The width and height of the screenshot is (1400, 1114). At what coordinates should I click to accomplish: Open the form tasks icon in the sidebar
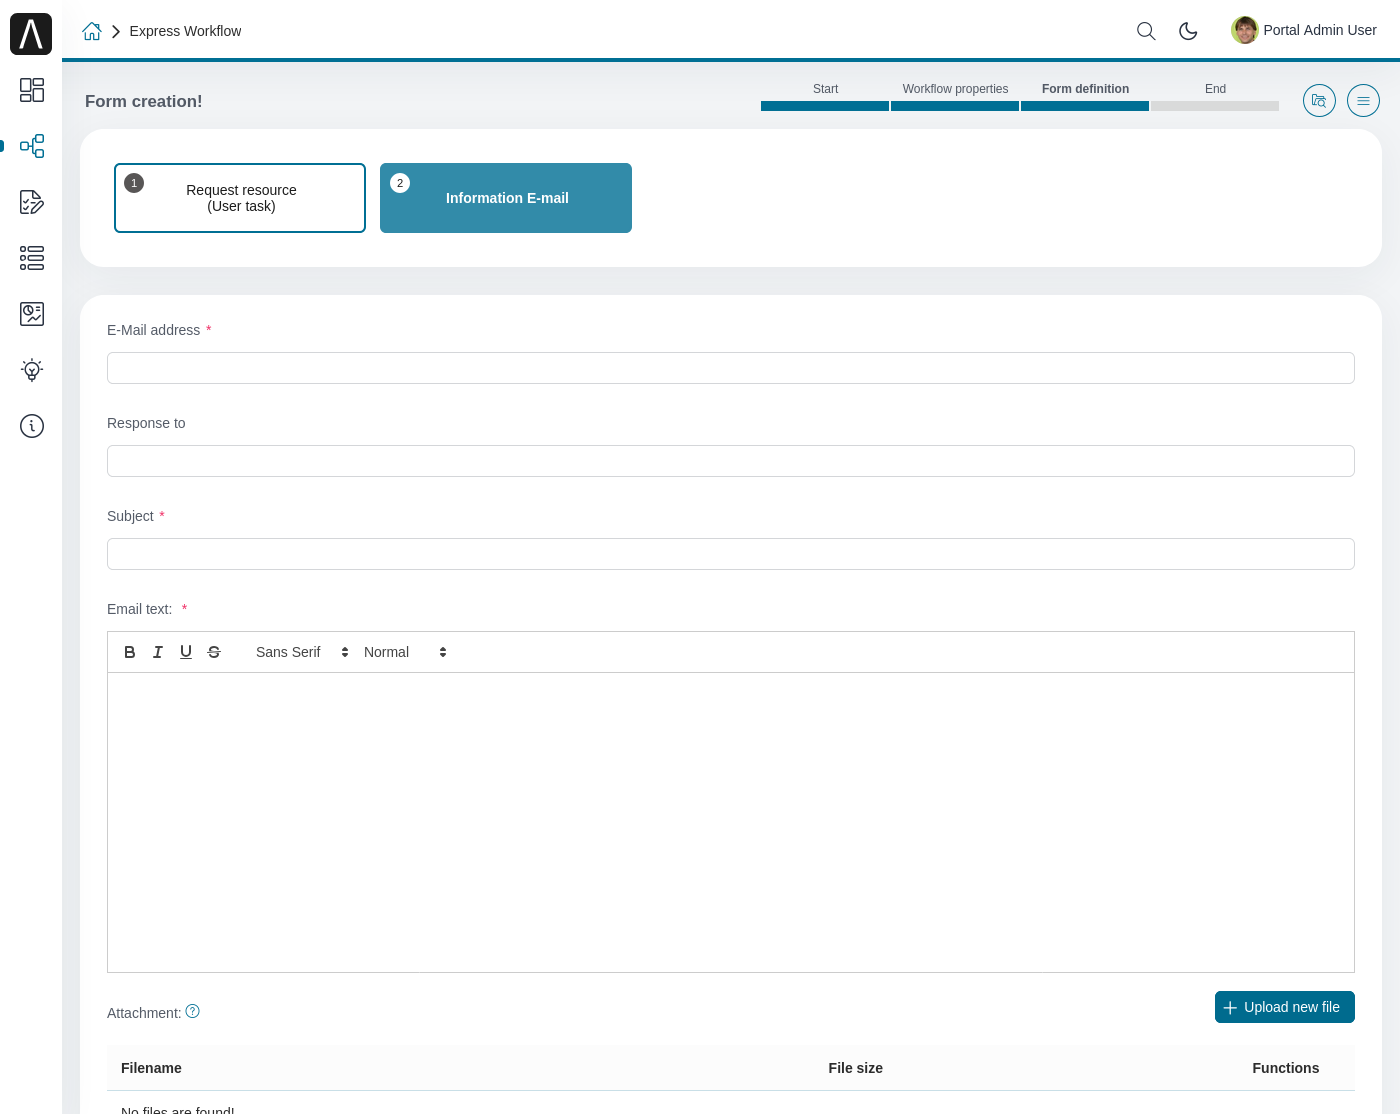32,202
